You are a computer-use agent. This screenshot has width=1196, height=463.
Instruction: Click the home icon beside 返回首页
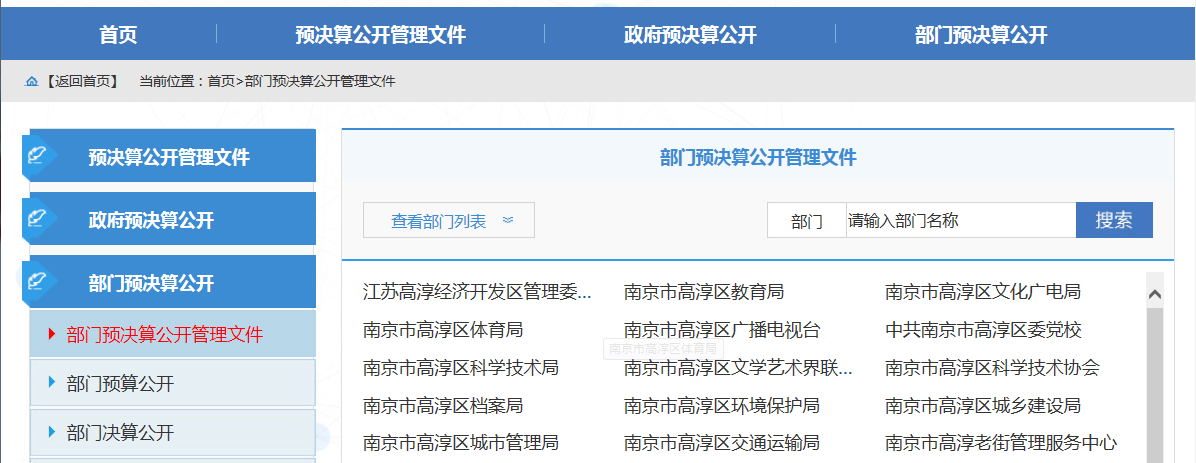(31, 82)
